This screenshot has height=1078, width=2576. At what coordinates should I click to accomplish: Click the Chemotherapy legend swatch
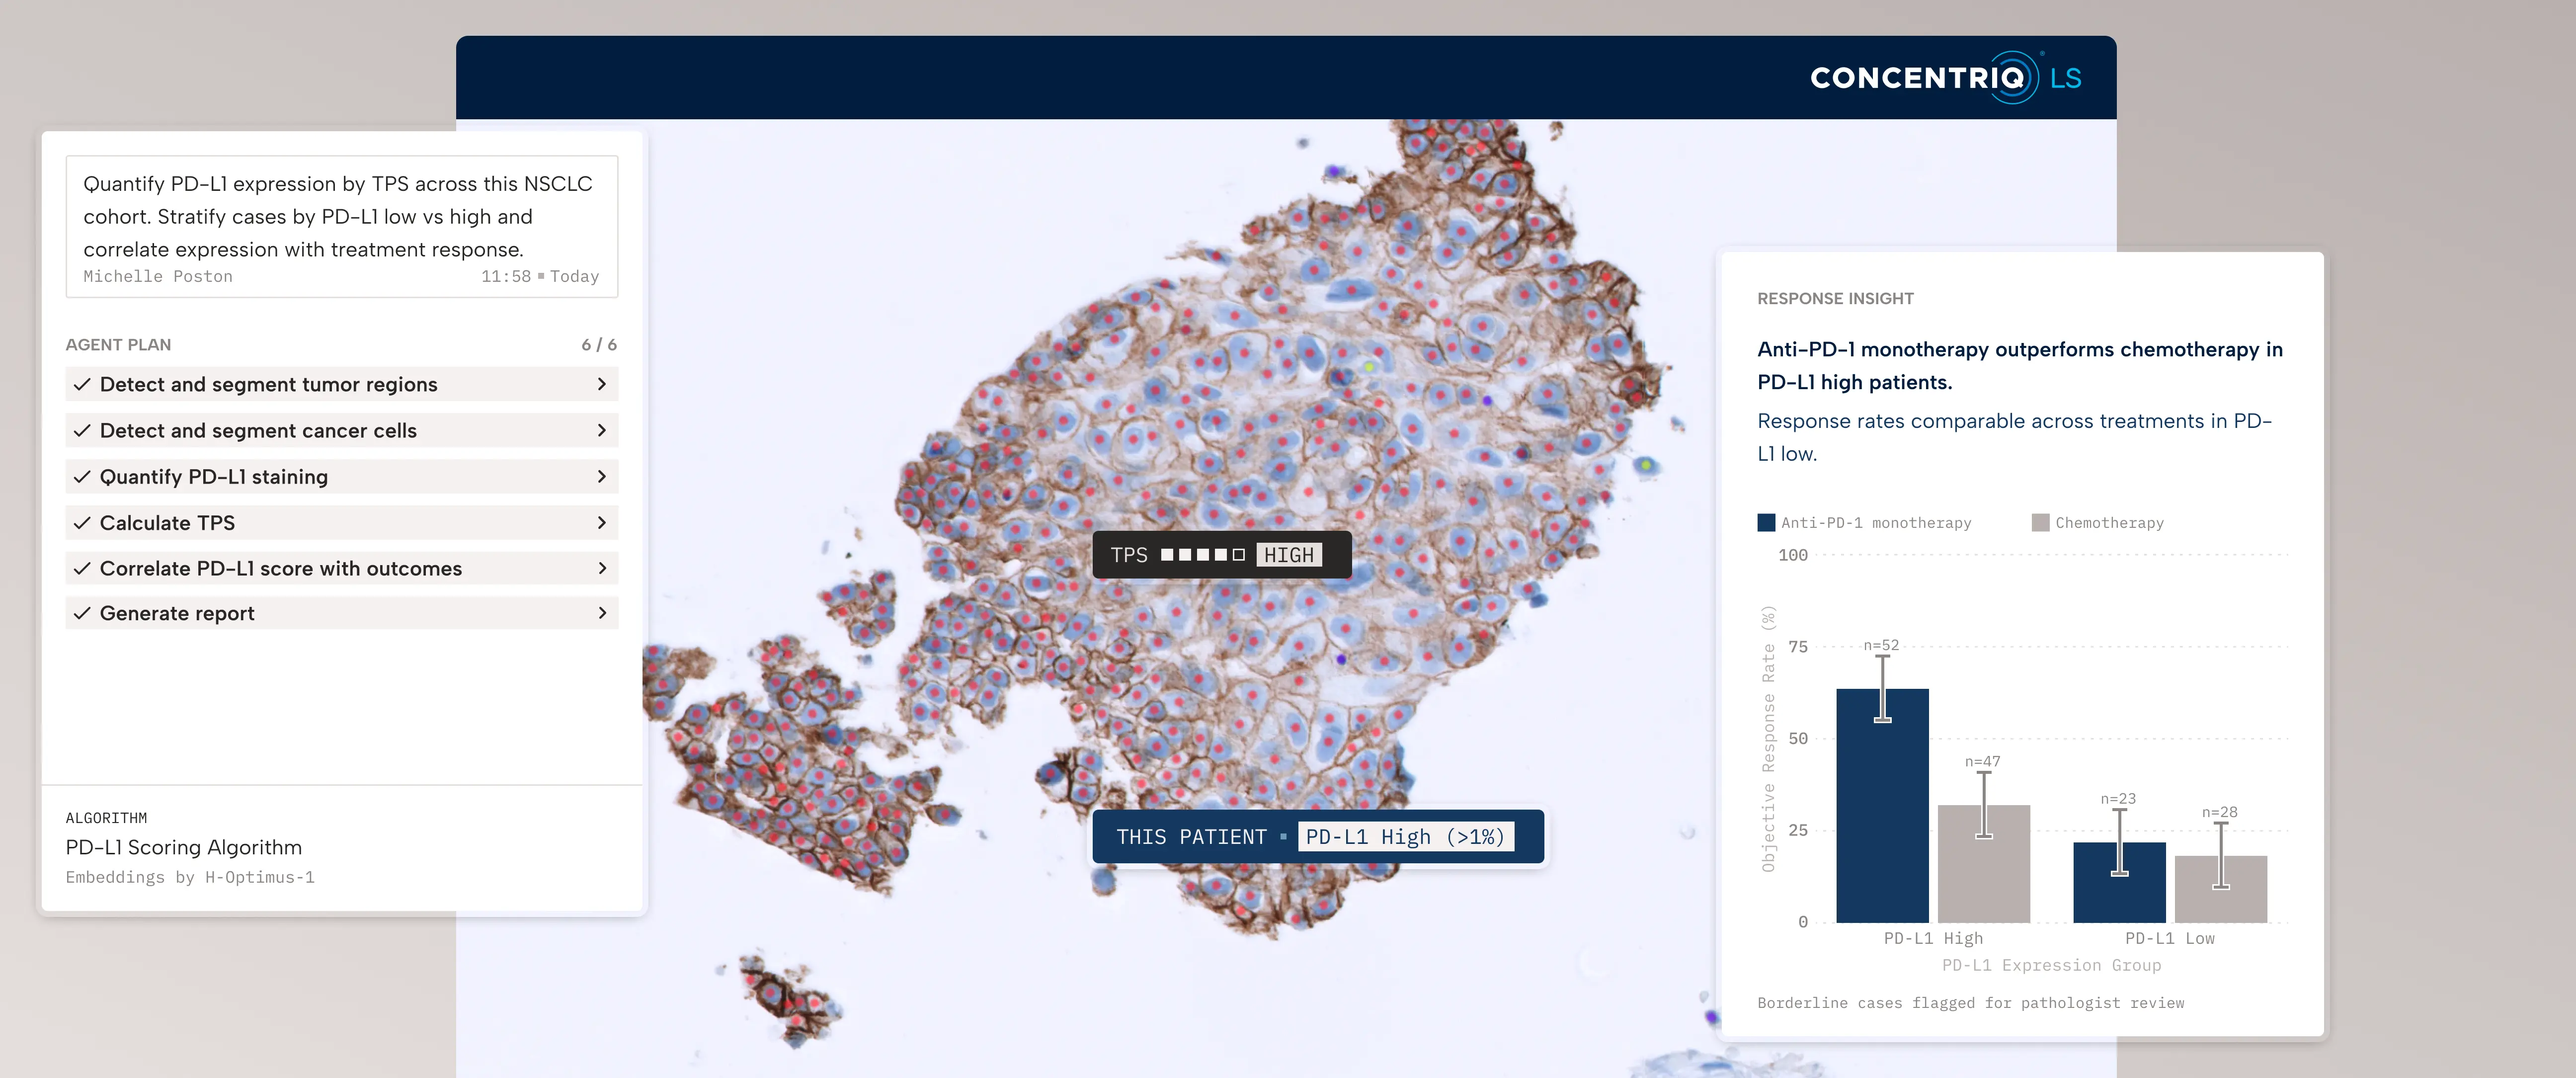[x=2041, y=522]
